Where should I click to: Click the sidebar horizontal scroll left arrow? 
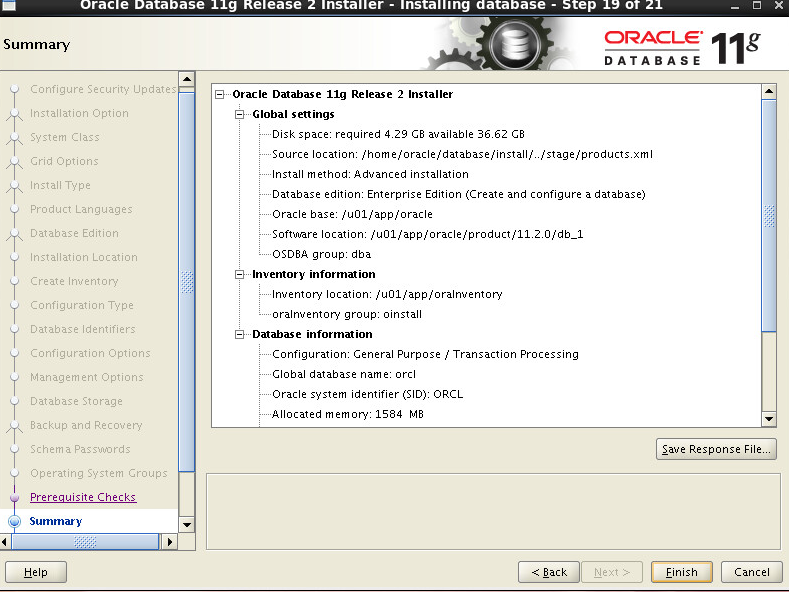[5, 542]
